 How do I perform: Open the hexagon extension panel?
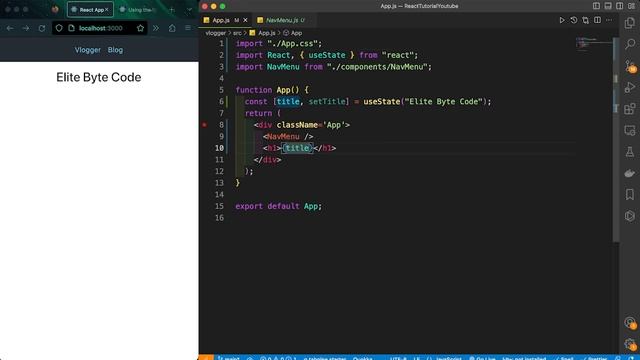630,216
